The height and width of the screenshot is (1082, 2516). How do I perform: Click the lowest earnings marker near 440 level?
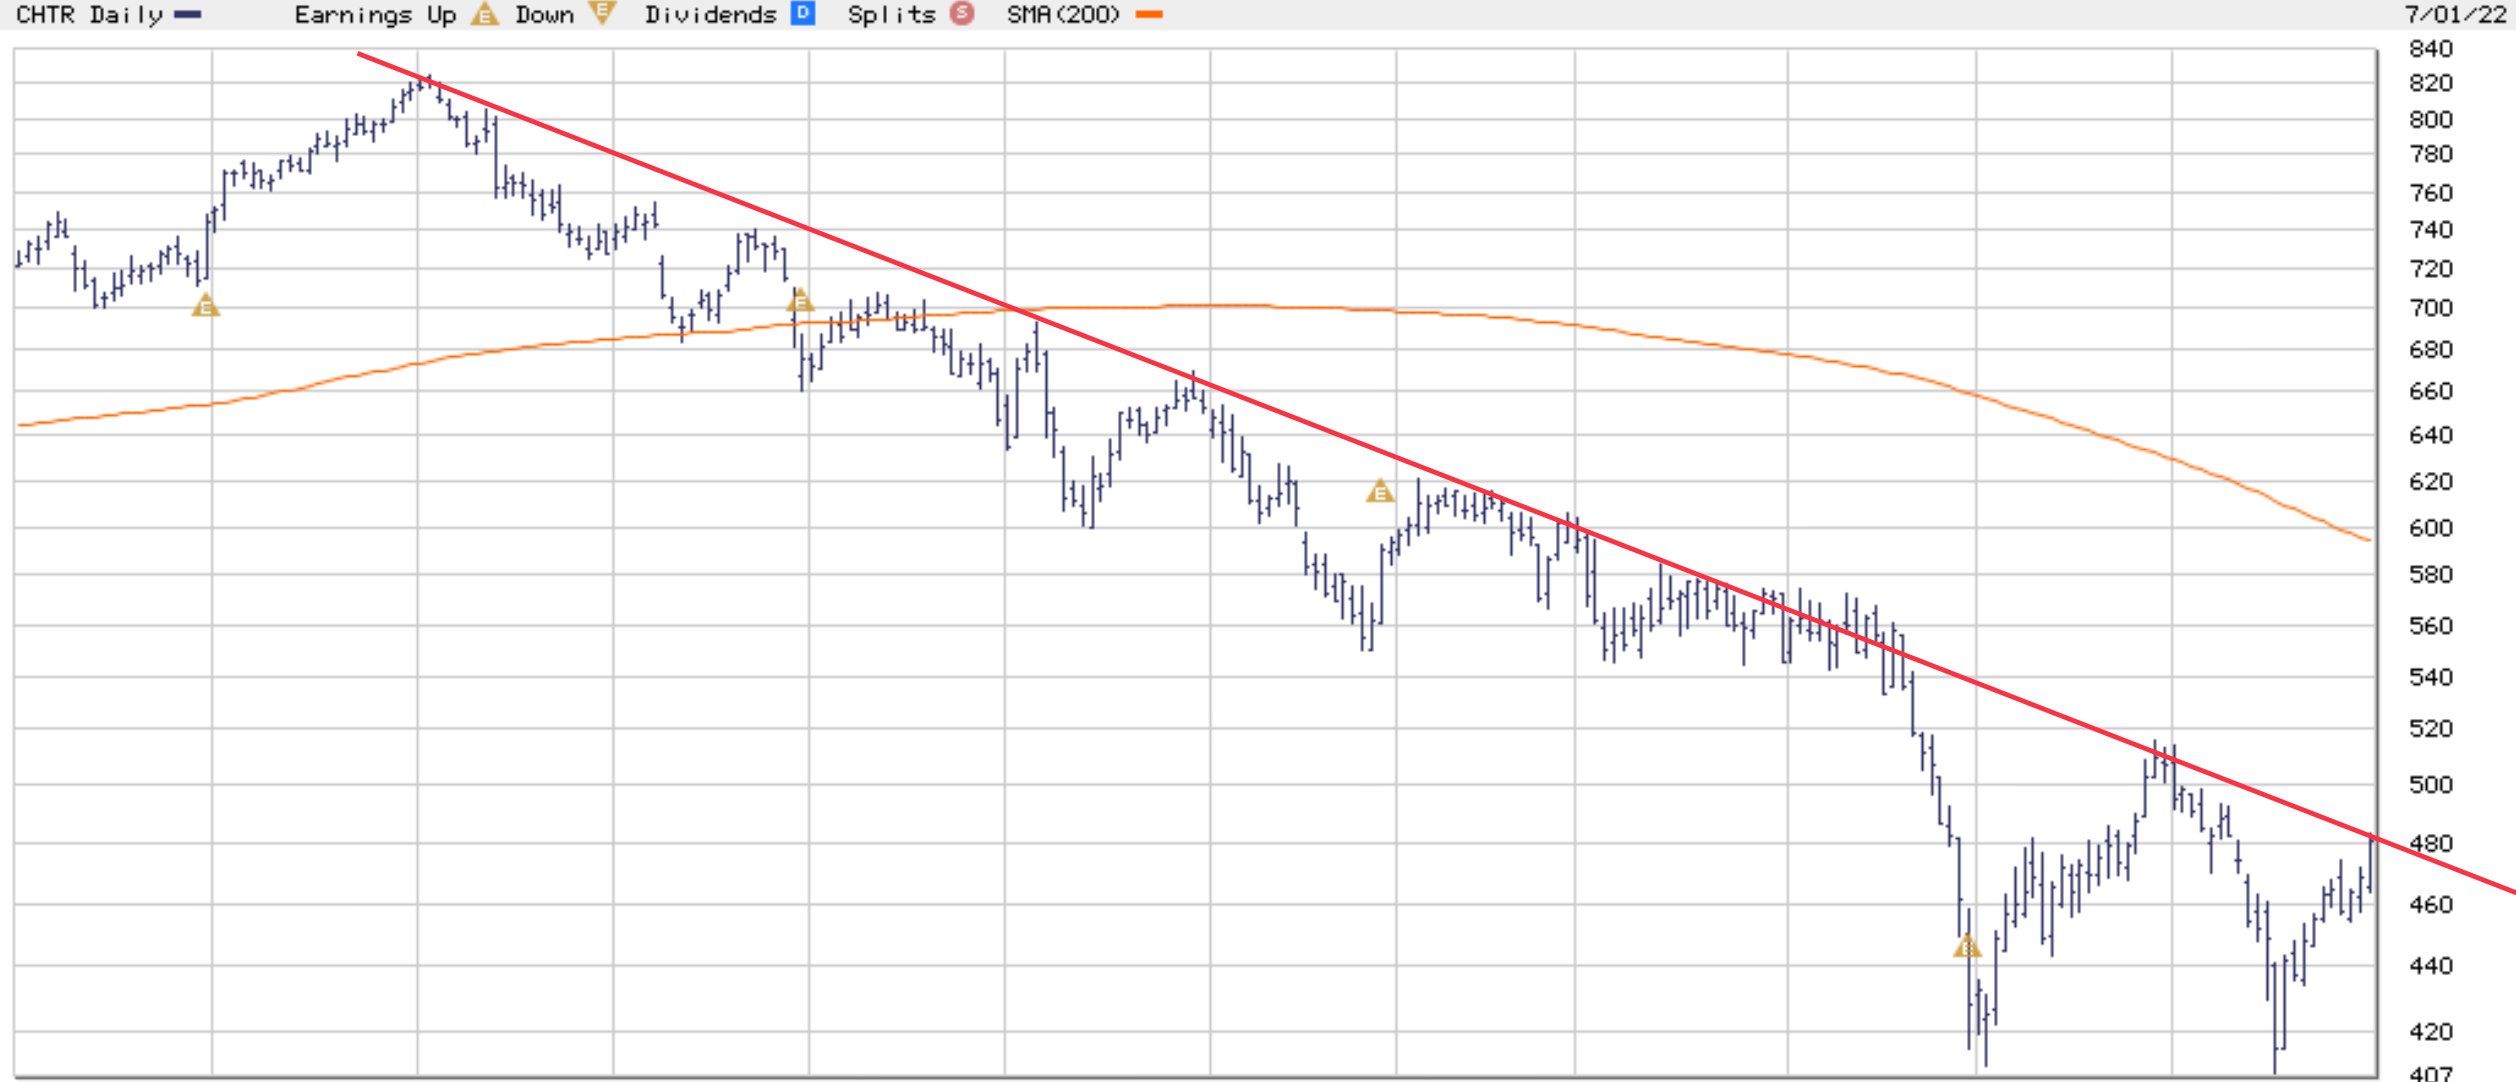pos(1966,946)
